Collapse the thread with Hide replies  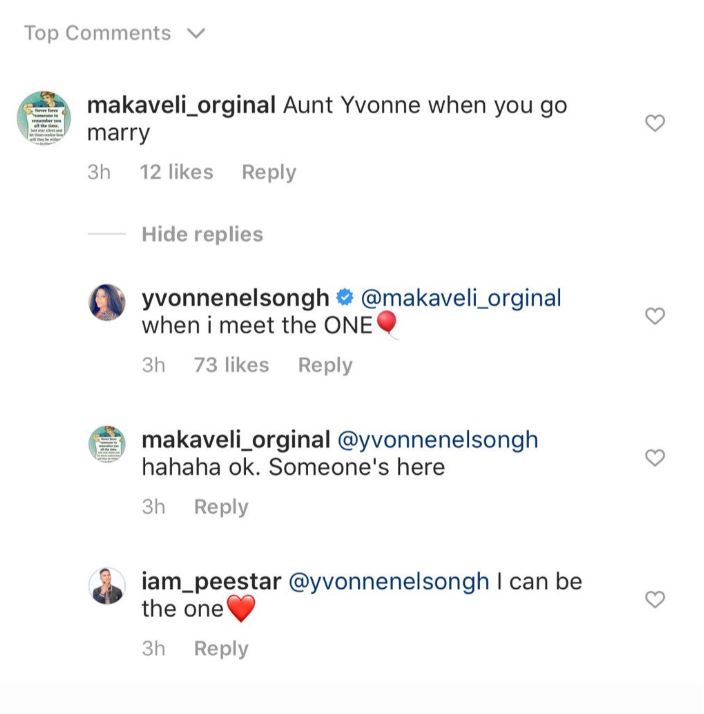(202, 234)
